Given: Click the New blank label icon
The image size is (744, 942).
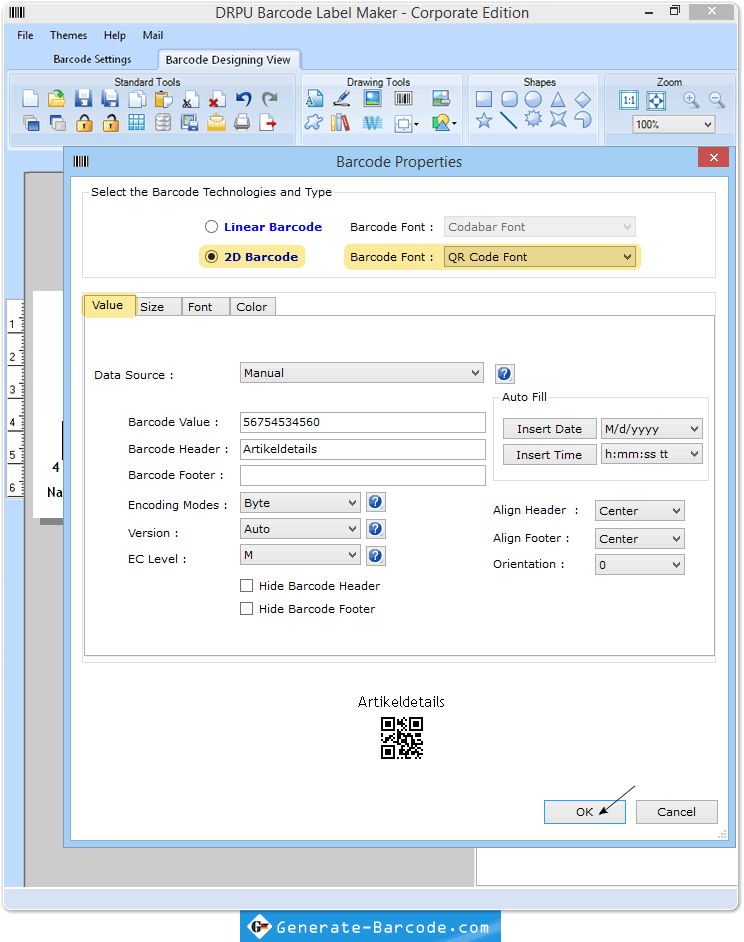Looking at the screenshot, I should tap(30, 99).
